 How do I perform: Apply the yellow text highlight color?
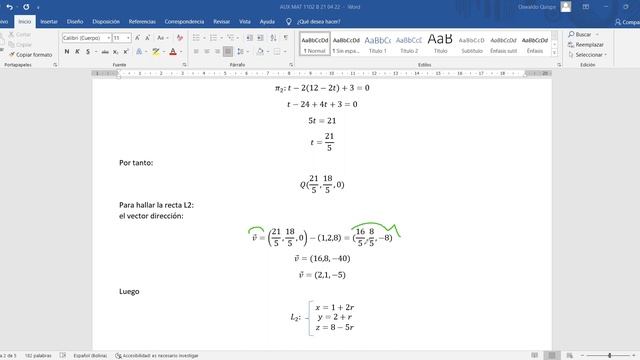point(156,52)
